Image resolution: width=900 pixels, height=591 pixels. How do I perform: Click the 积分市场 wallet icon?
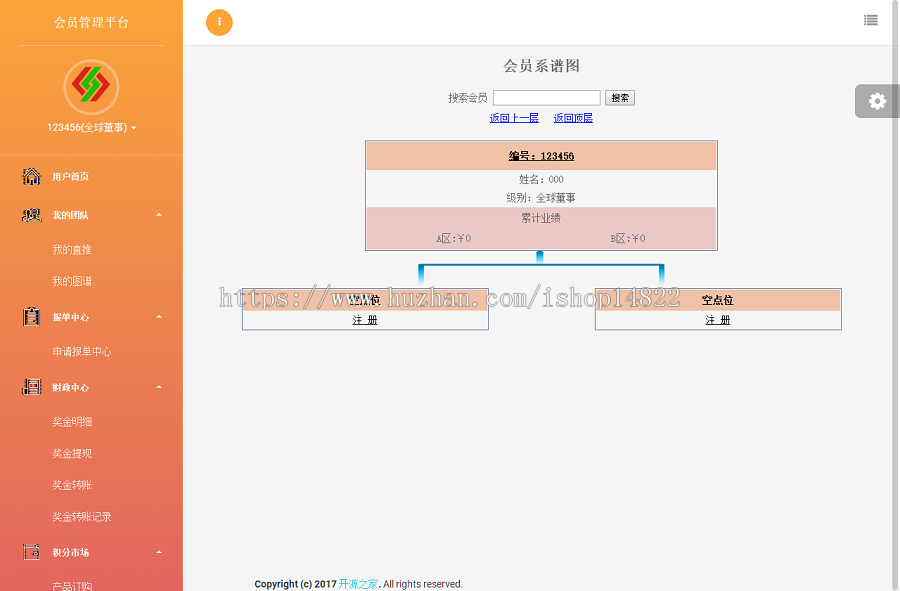32,552
